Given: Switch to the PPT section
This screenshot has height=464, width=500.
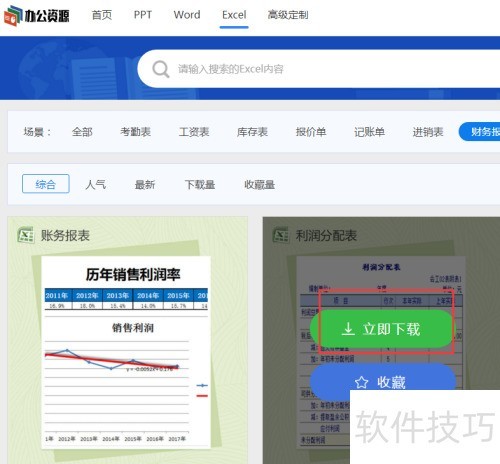Looking at the screenshot, I should (143, 15).
